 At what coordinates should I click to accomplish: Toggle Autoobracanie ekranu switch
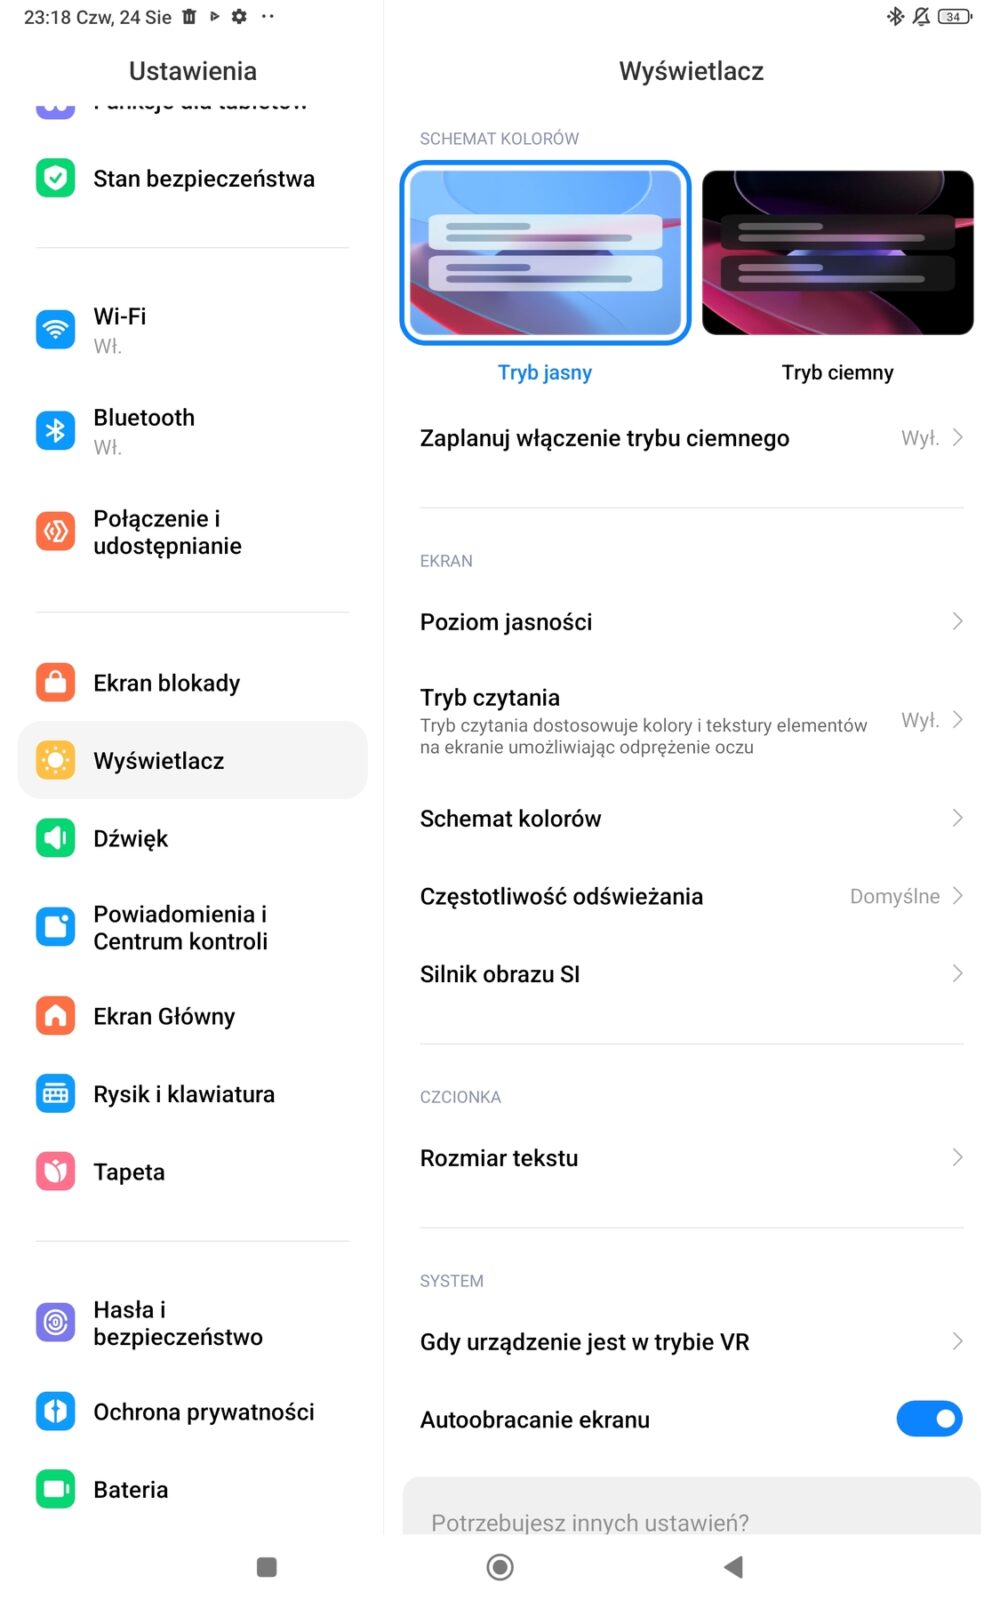[x=929, y=1418]
